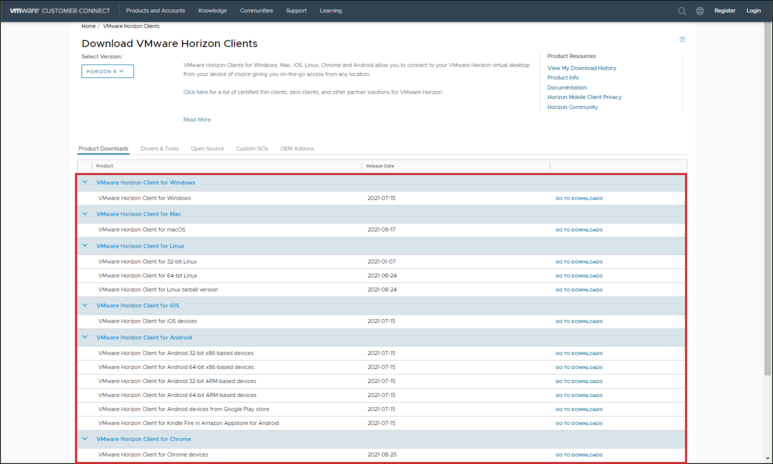The height and width of the screenshot is (464, 773).
Task: Select the 2021-09-17 release date cell
Action: 382,230
